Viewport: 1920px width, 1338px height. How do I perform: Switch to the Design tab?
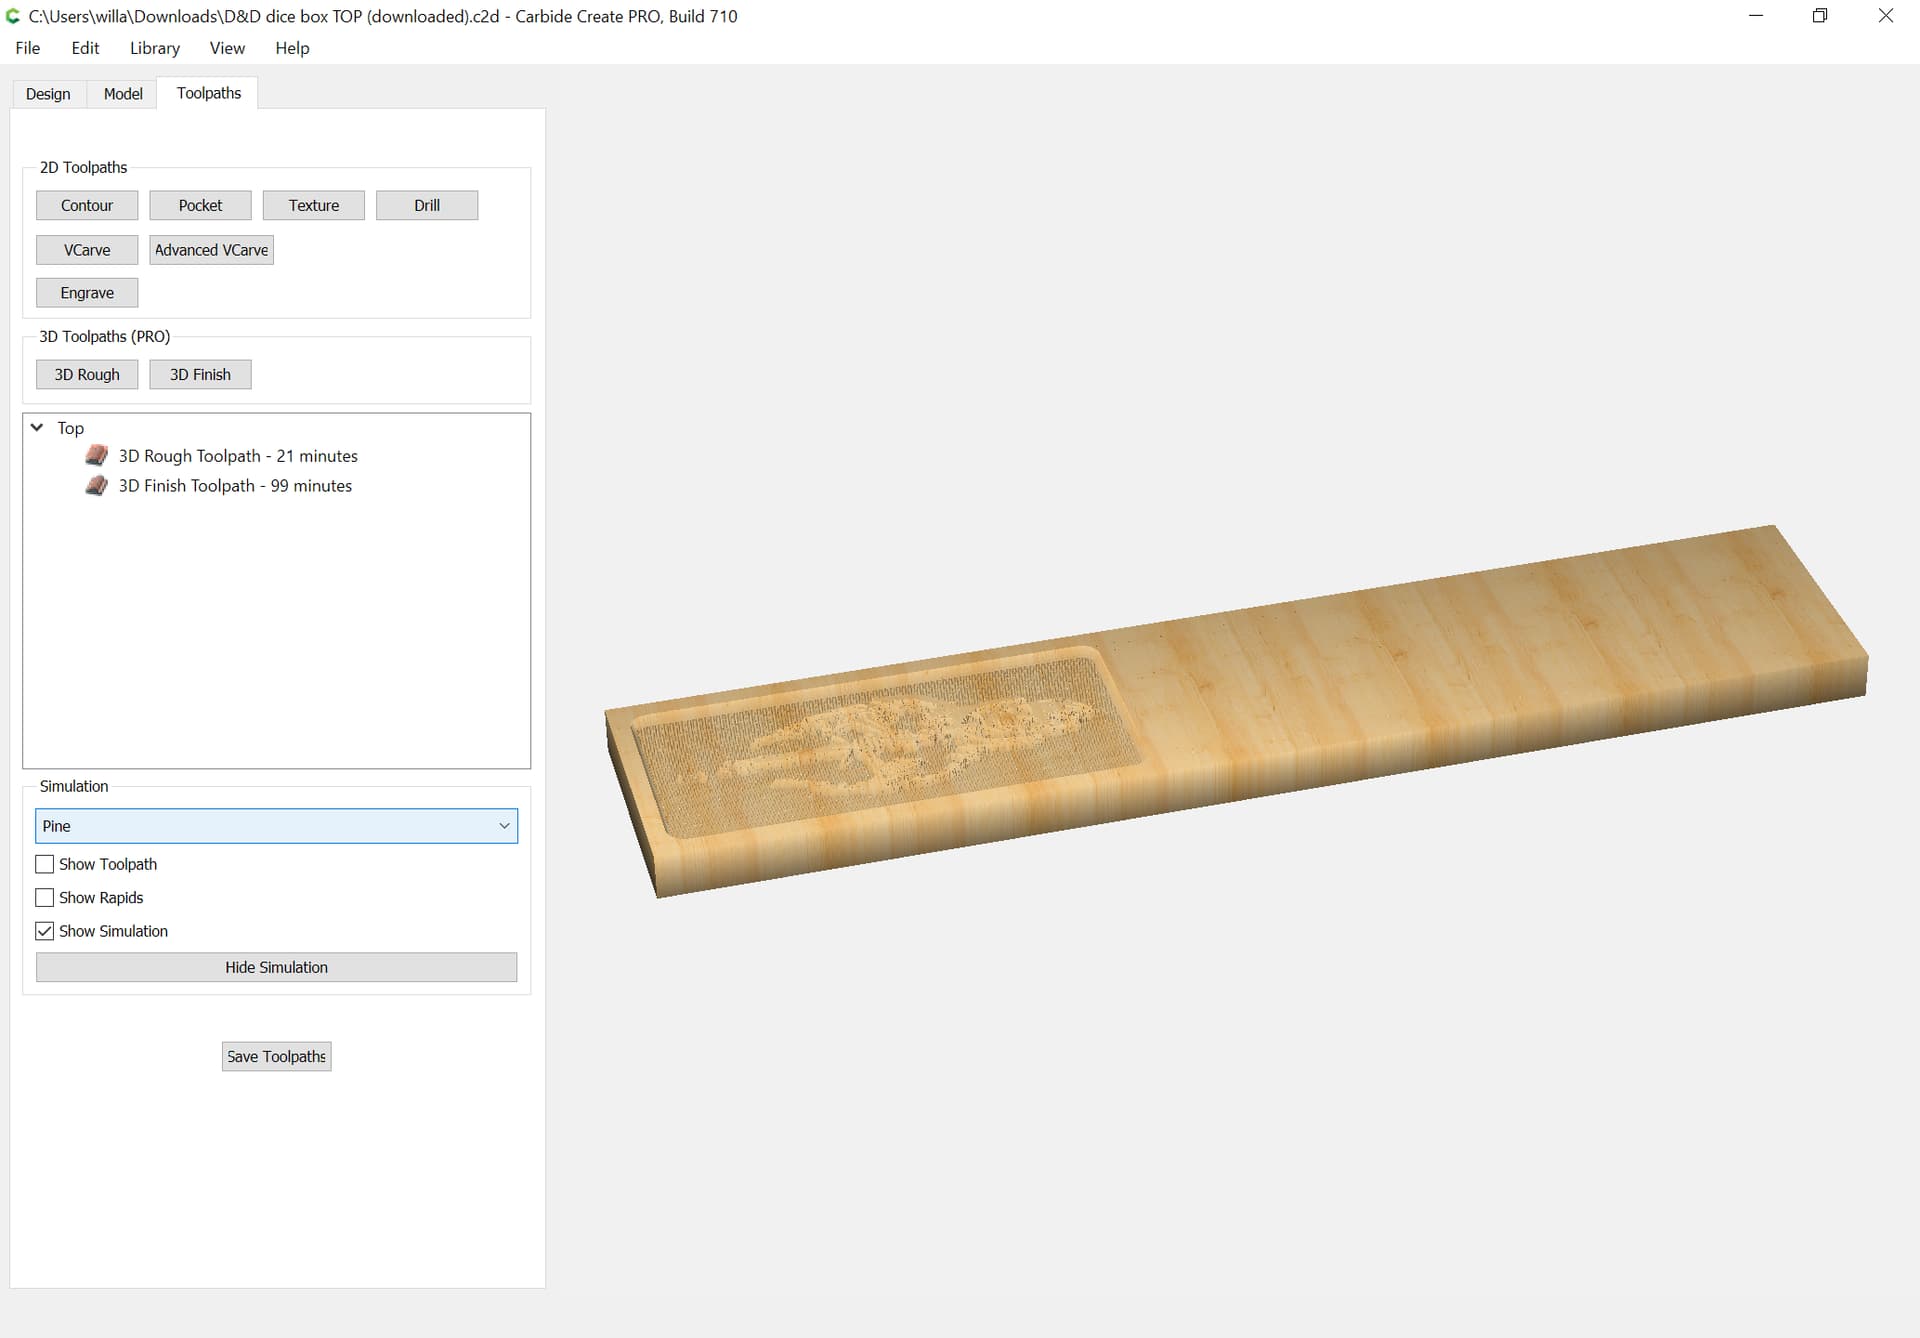click(x=48, y=94)
